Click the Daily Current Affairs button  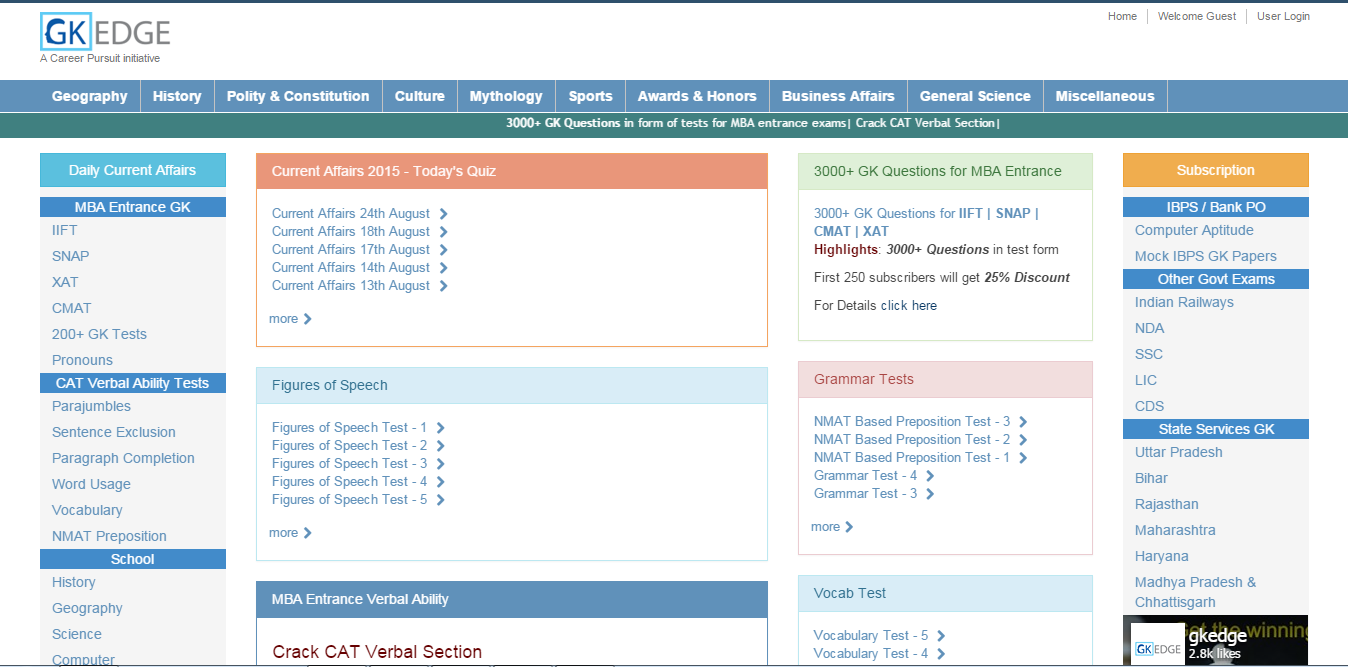[133, 170]
